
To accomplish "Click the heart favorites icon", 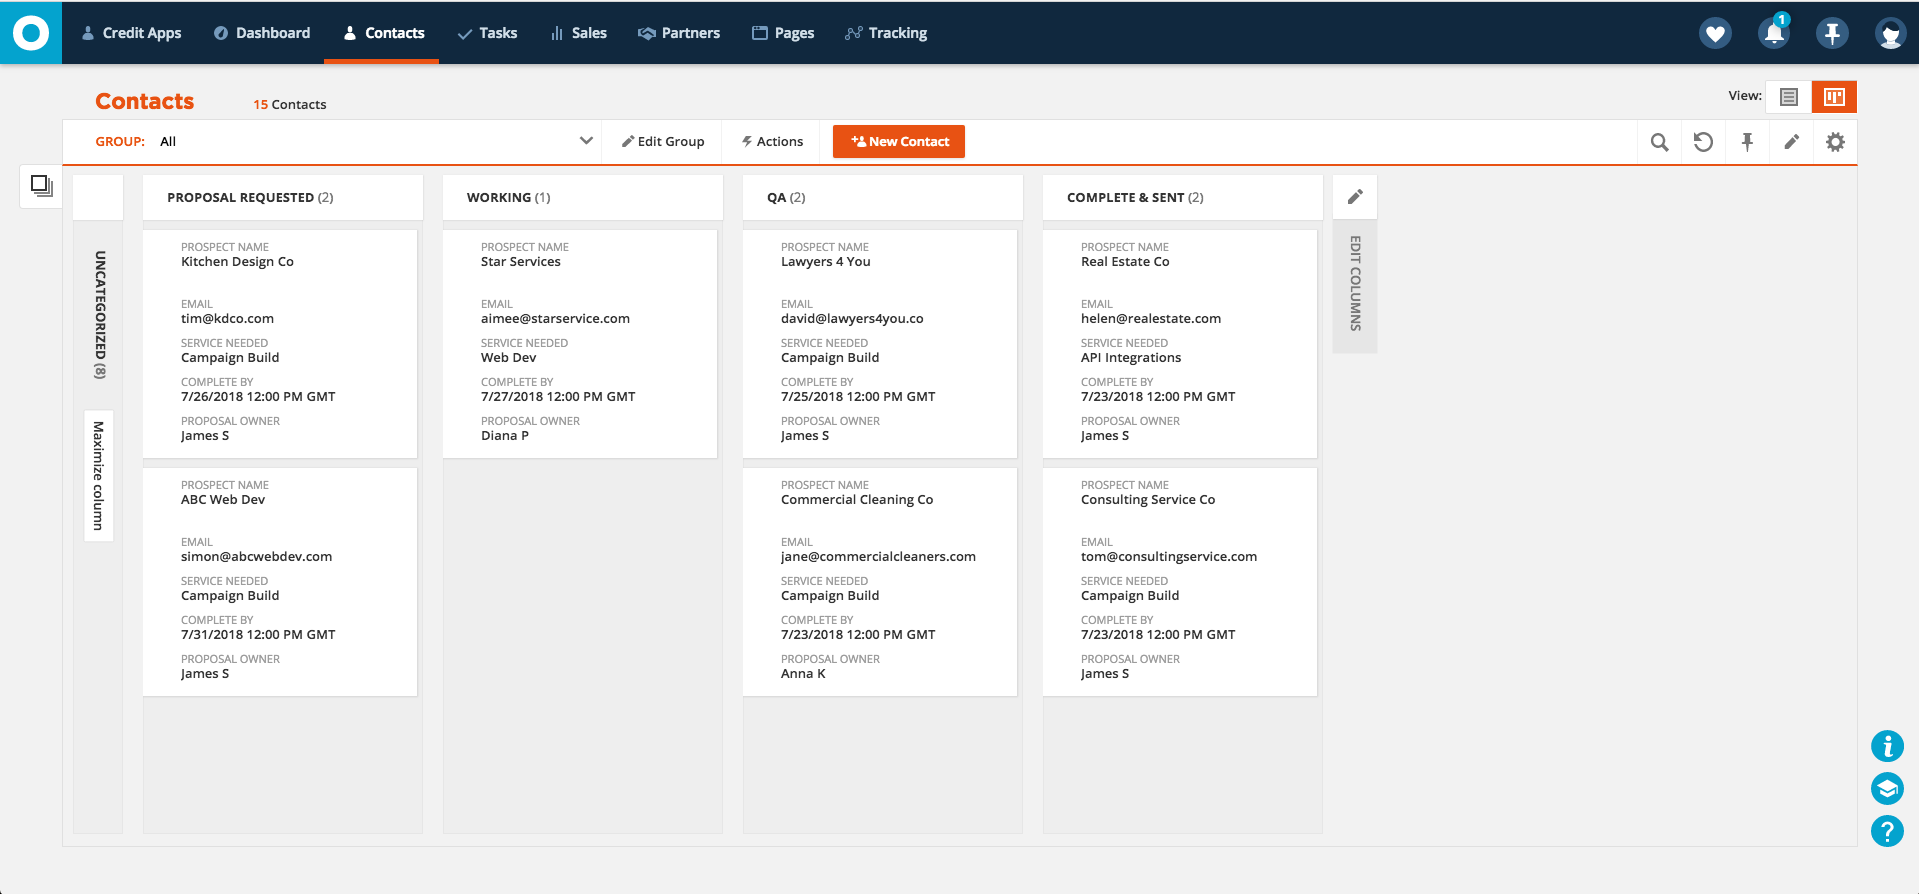I will pyautogui.click(x=1715, y=33).
